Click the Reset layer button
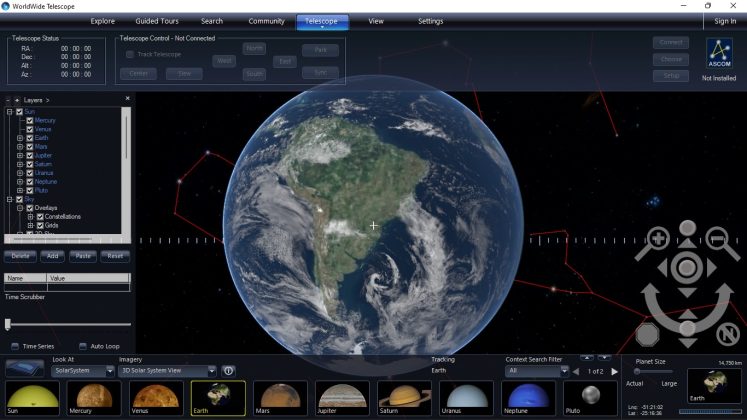 [x=115, y=256]
